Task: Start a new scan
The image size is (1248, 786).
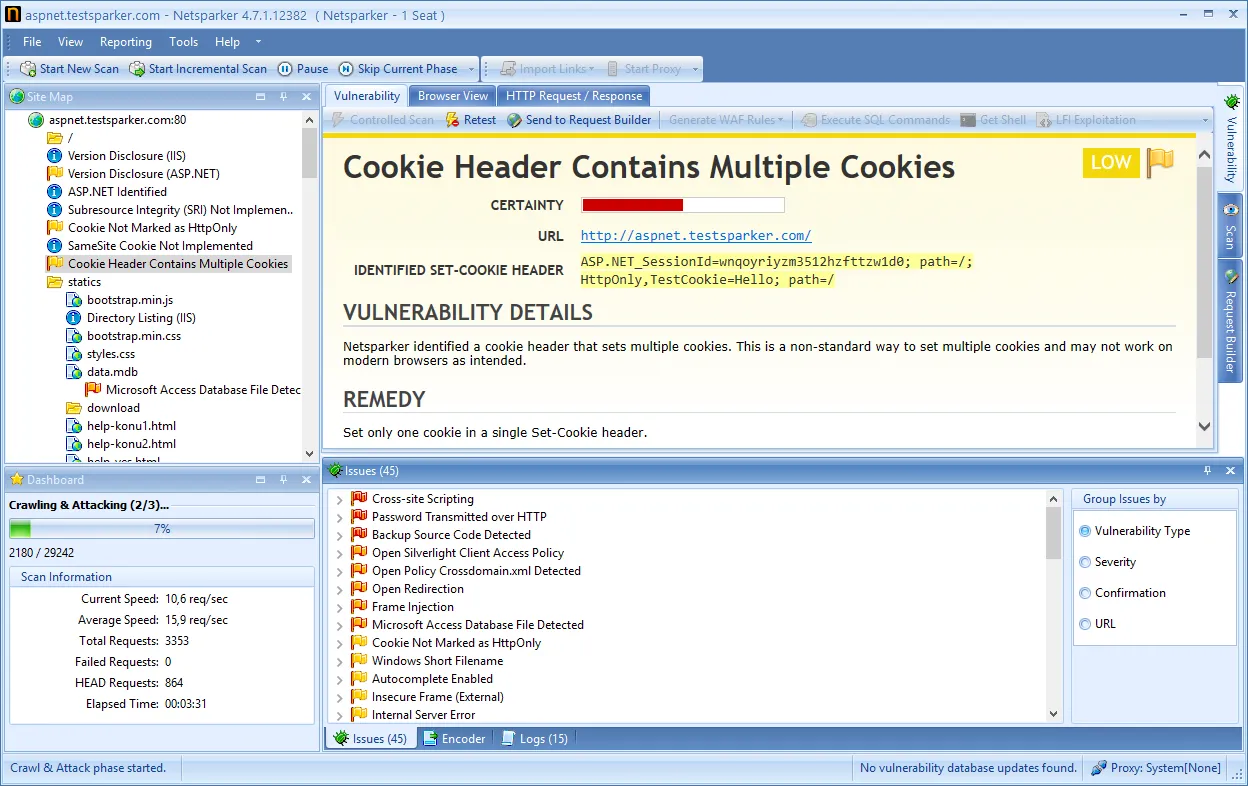Action: [69, 68]
